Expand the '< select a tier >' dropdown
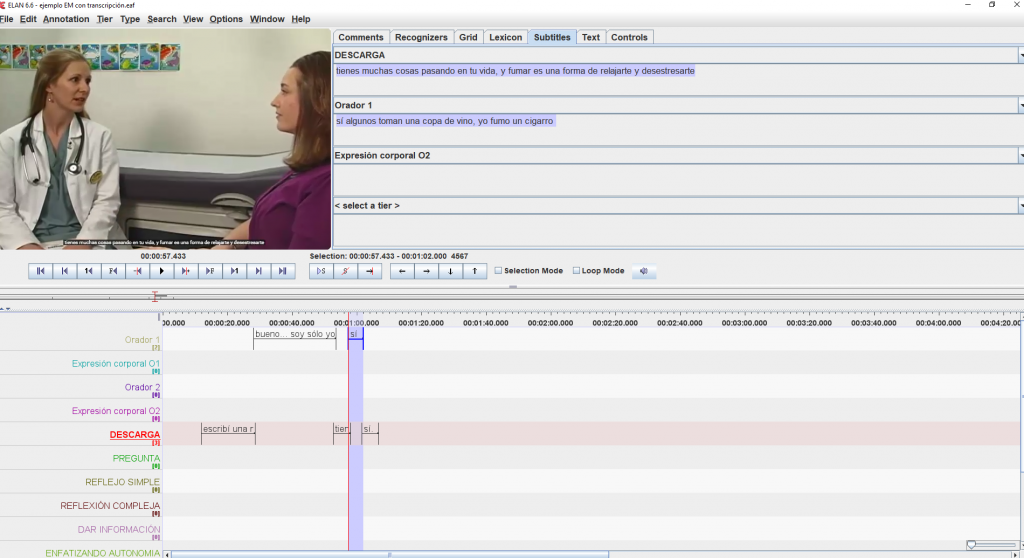This screenshot has width=1024, height=558. pos(1020,206)
